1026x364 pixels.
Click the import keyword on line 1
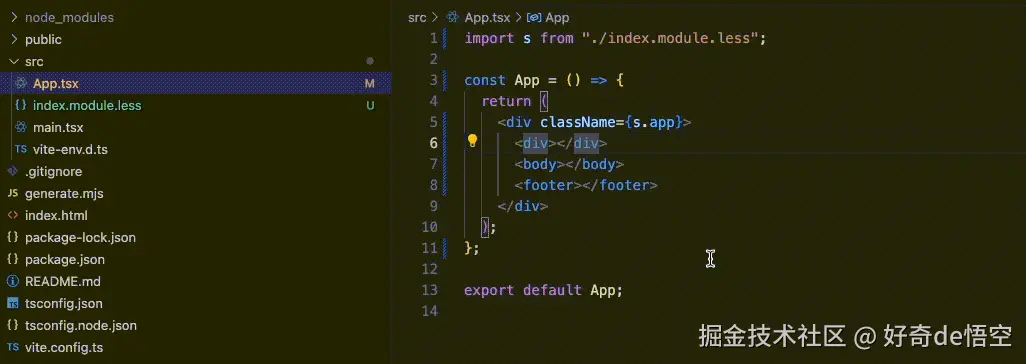click(489, 39)
